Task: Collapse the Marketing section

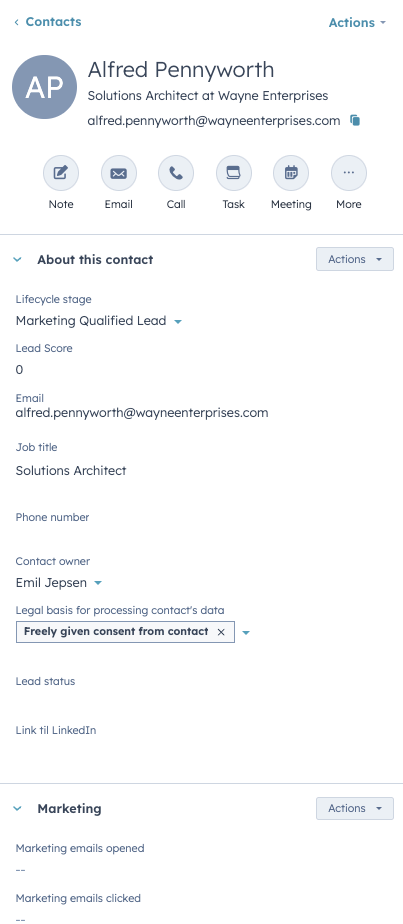Action: coord(18,808)
